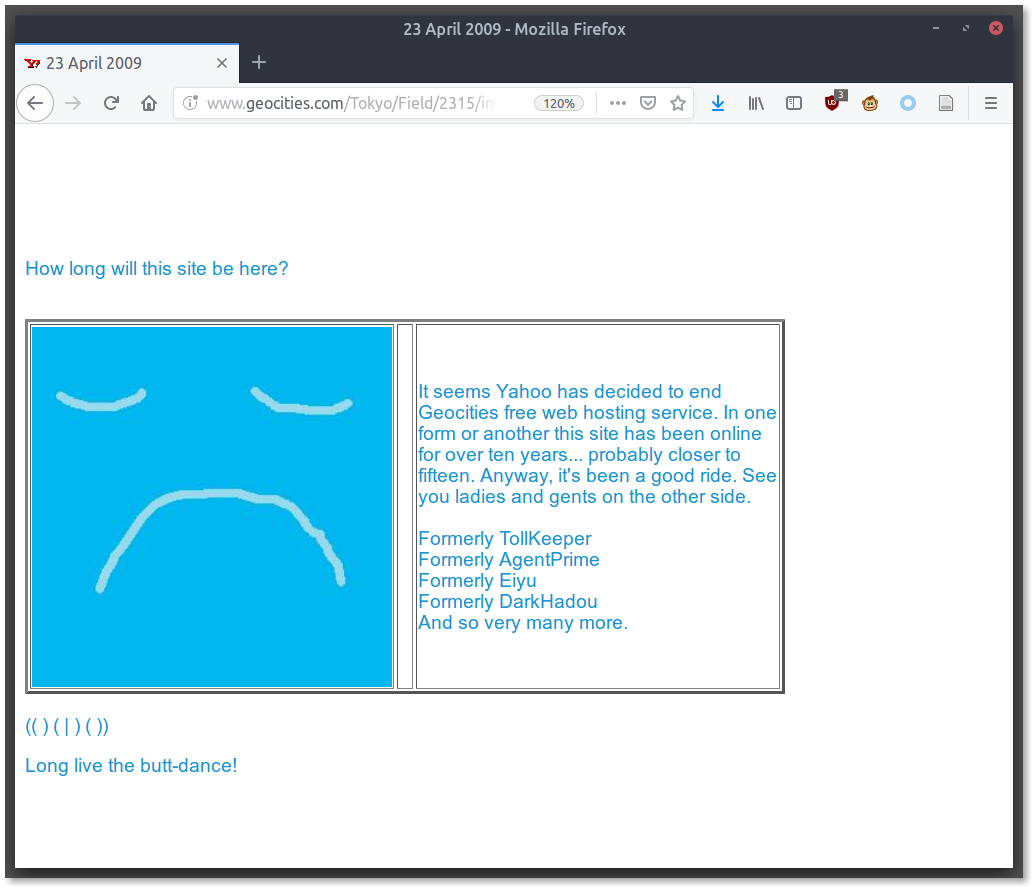Click the sad face image
Screen dimensions: 1032x887
tap(212, 507)
